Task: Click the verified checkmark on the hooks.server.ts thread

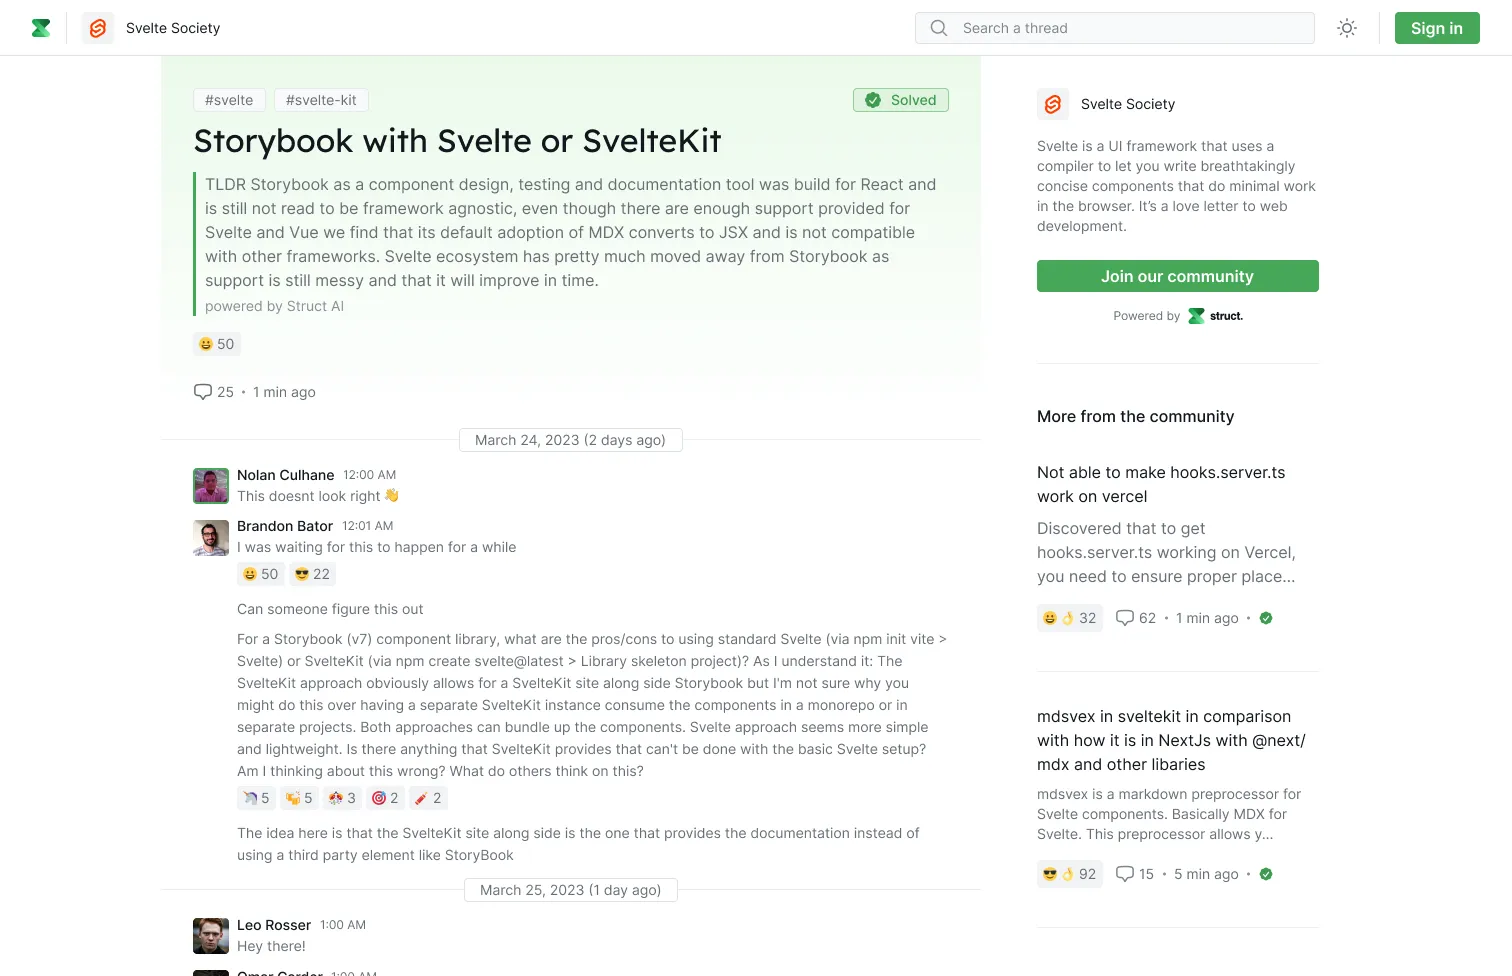Action: tap(1265, 618)
